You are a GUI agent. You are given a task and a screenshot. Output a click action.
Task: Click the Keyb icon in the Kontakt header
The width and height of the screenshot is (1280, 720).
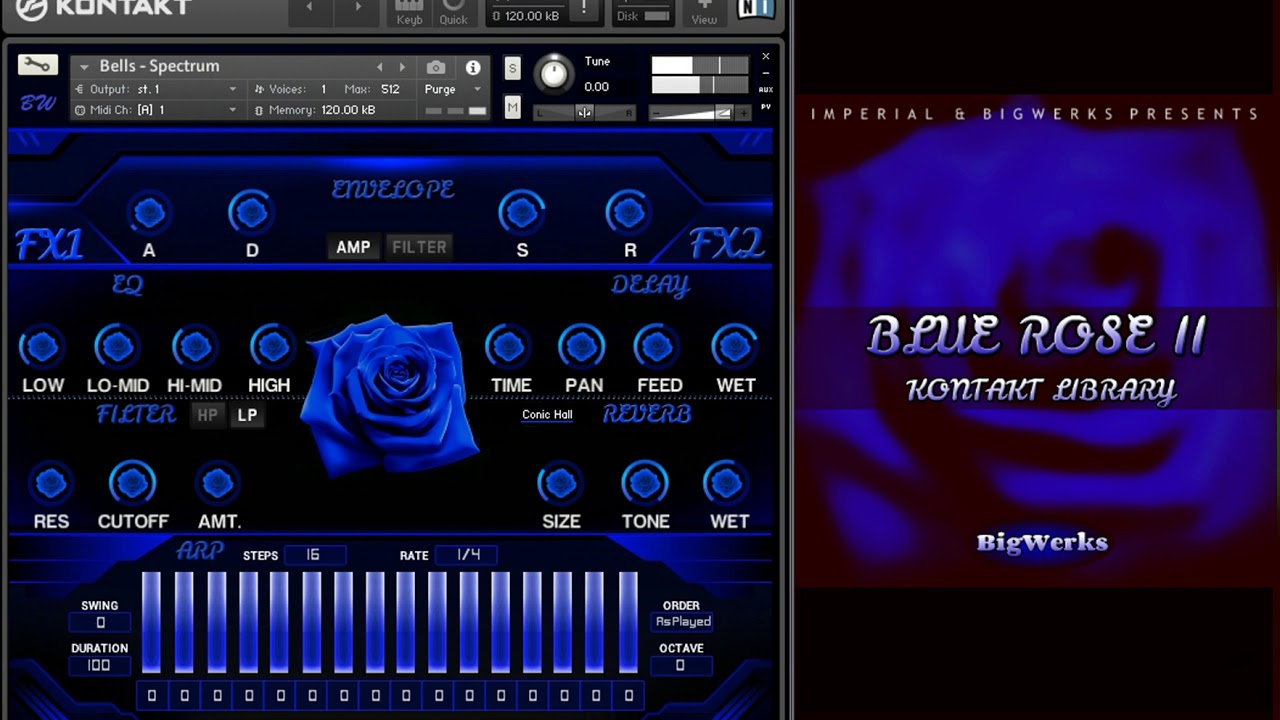click(409, 13)
